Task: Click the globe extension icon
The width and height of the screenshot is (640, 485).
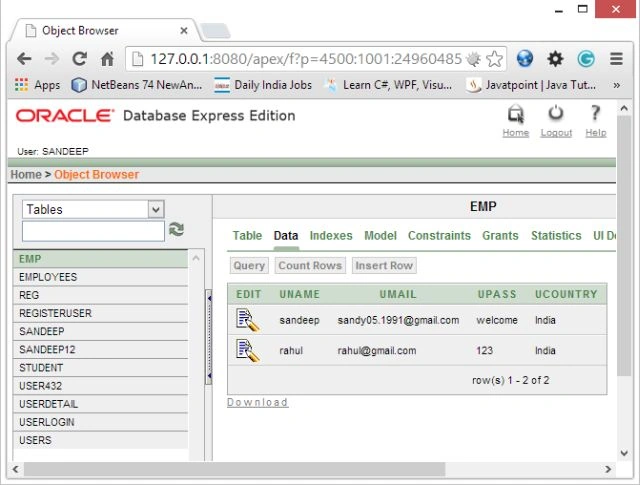Action: 525,59
